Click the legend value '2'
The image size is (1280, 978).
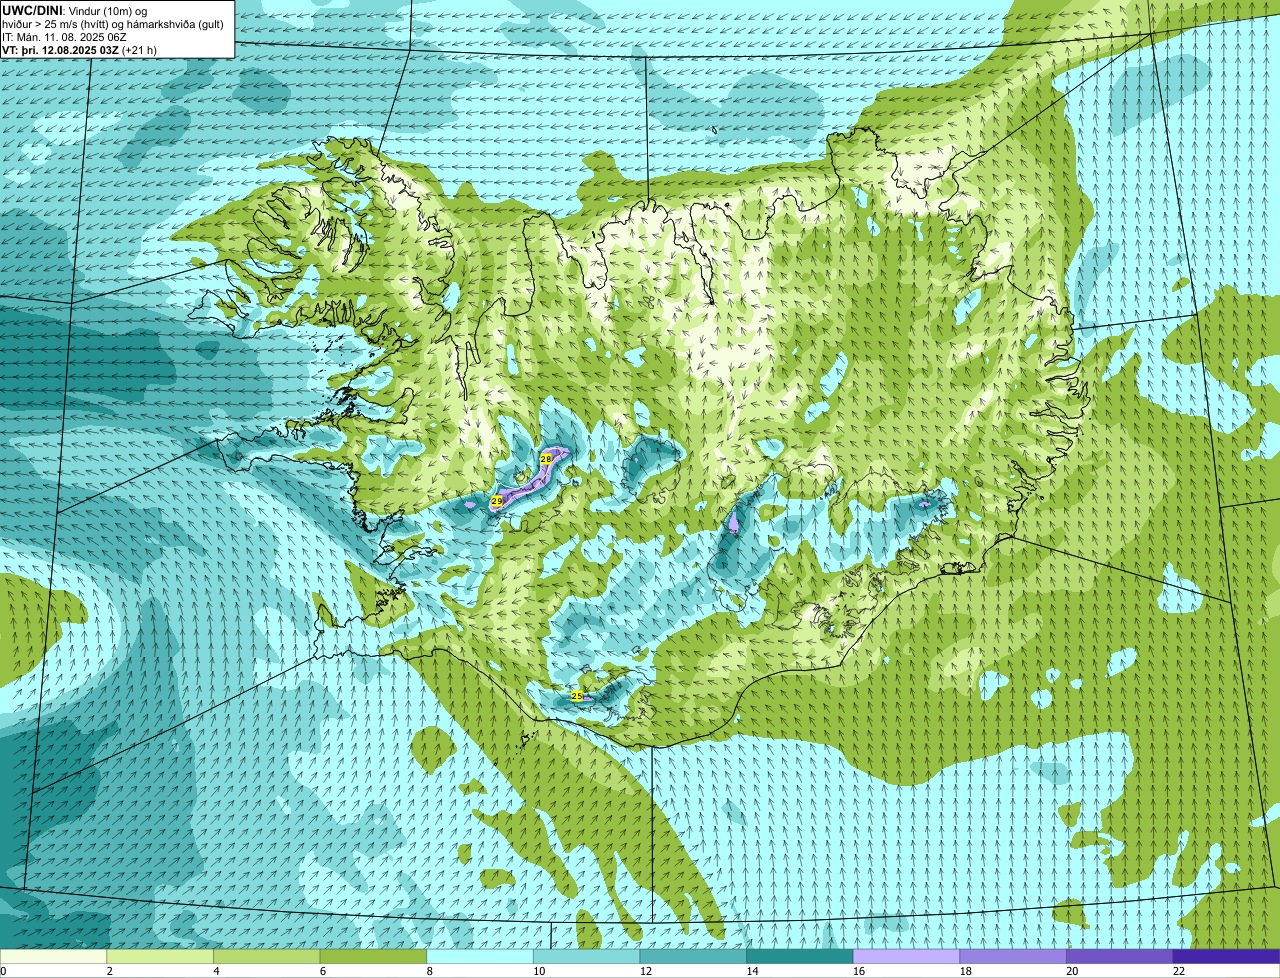click(x=109, y=971)
